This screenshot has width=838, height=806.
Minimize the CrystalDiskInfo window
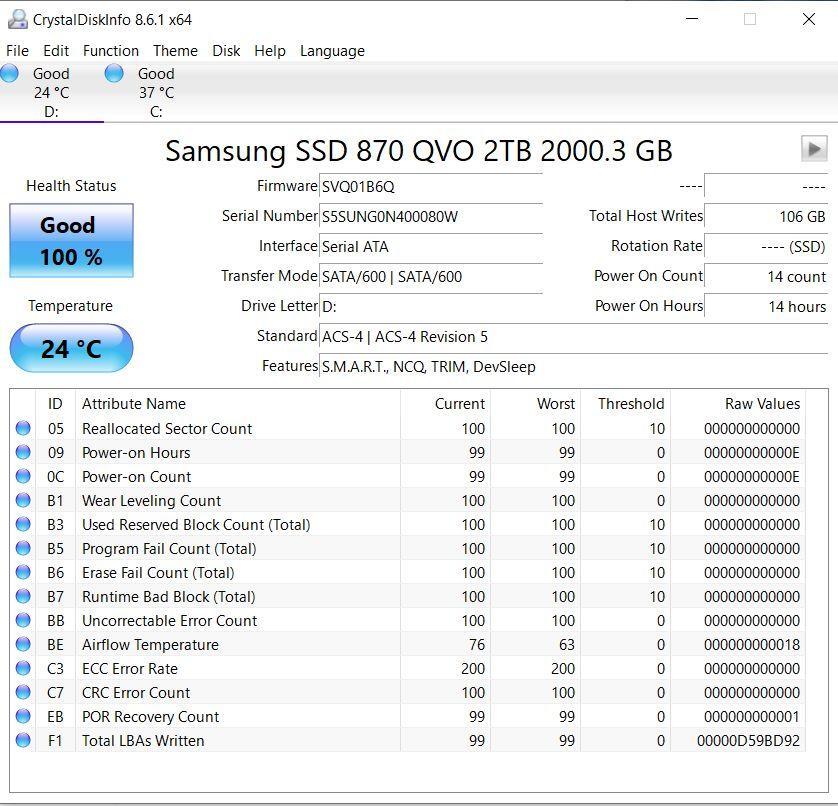click(692, 19)
